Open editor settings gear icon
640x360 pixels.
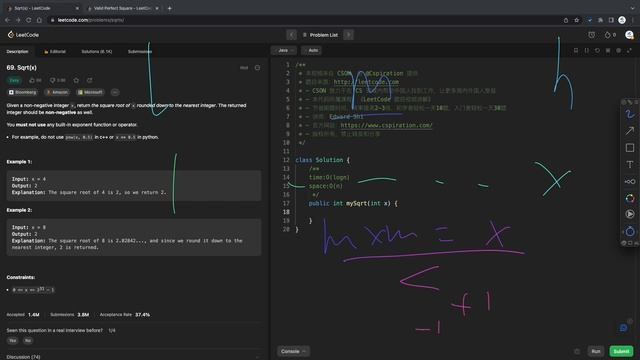(x=618, y=50)
